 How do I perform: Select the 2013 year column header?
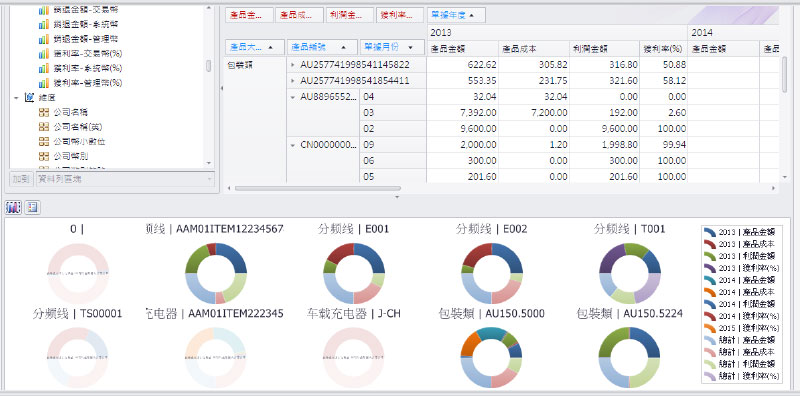[x=557, y=33]
